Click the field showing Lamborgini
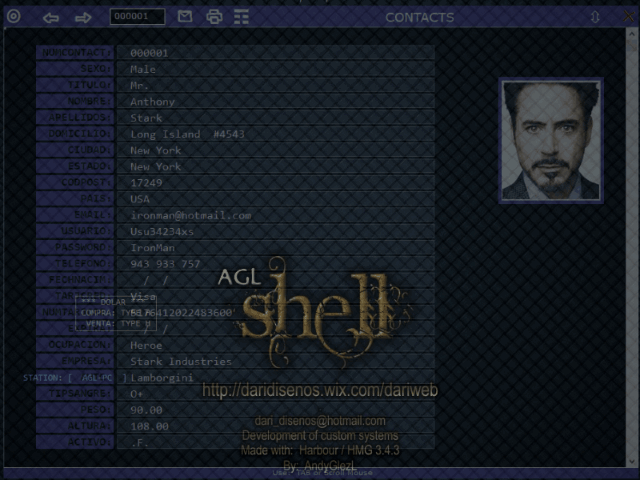640x480 pixels. 276,378
